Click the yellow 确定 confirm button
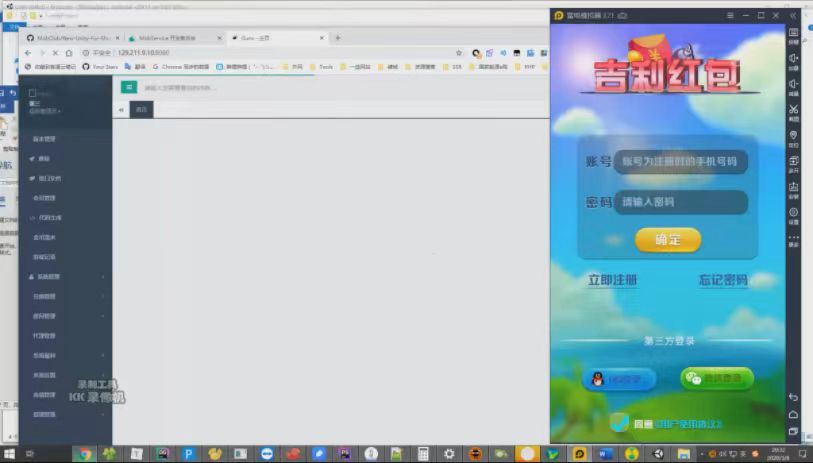The width and height of the screenshot is (813, 463). (668, 240)
